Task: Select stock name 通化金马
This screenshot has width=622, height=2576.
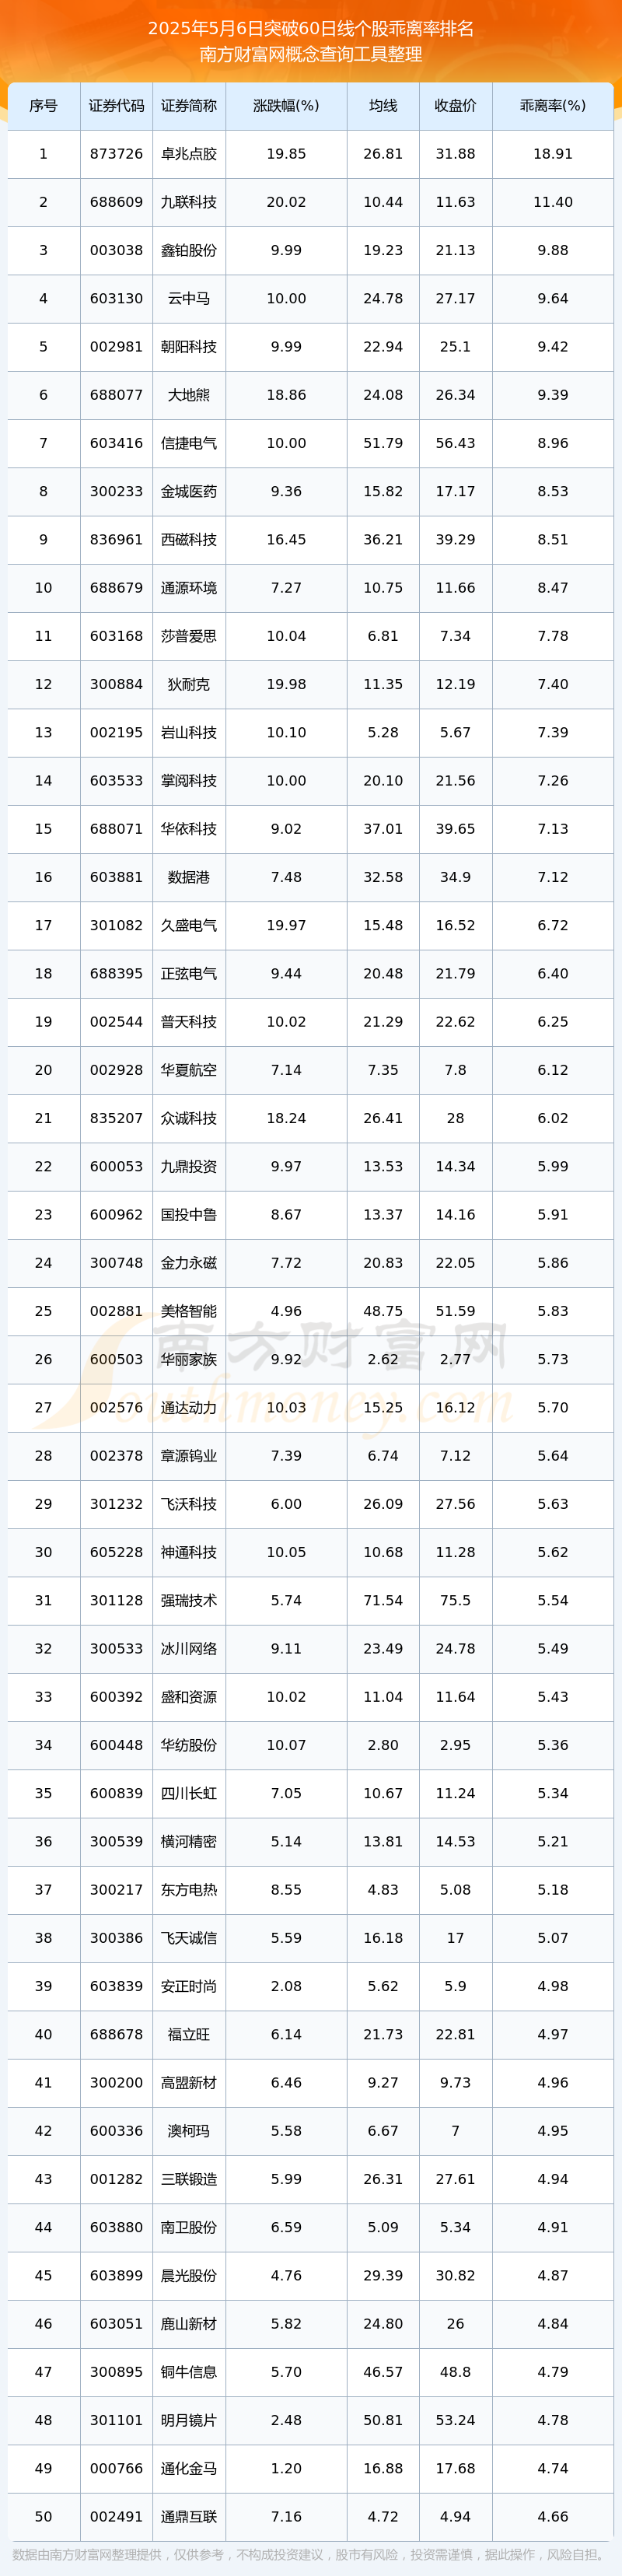Action: 189,2468
